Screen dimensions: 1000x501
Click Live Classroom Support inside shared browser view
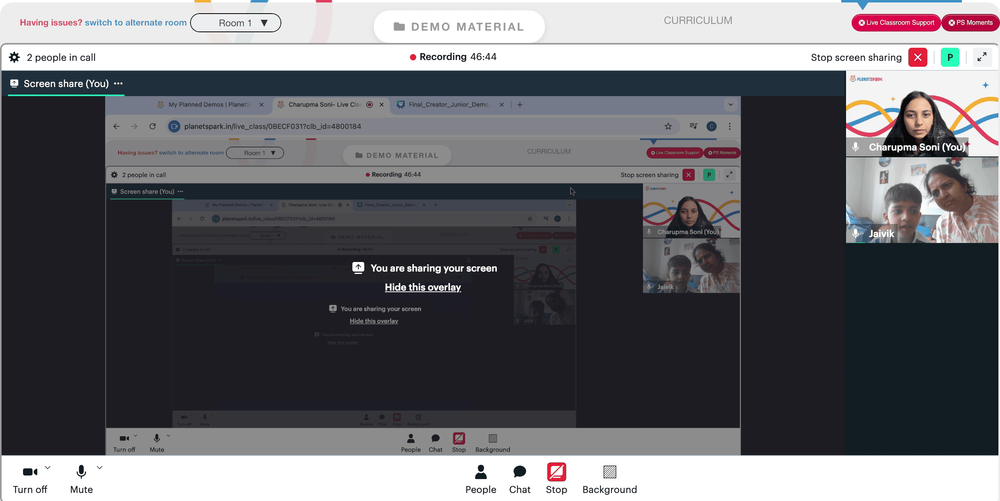[x=675, y=153]
